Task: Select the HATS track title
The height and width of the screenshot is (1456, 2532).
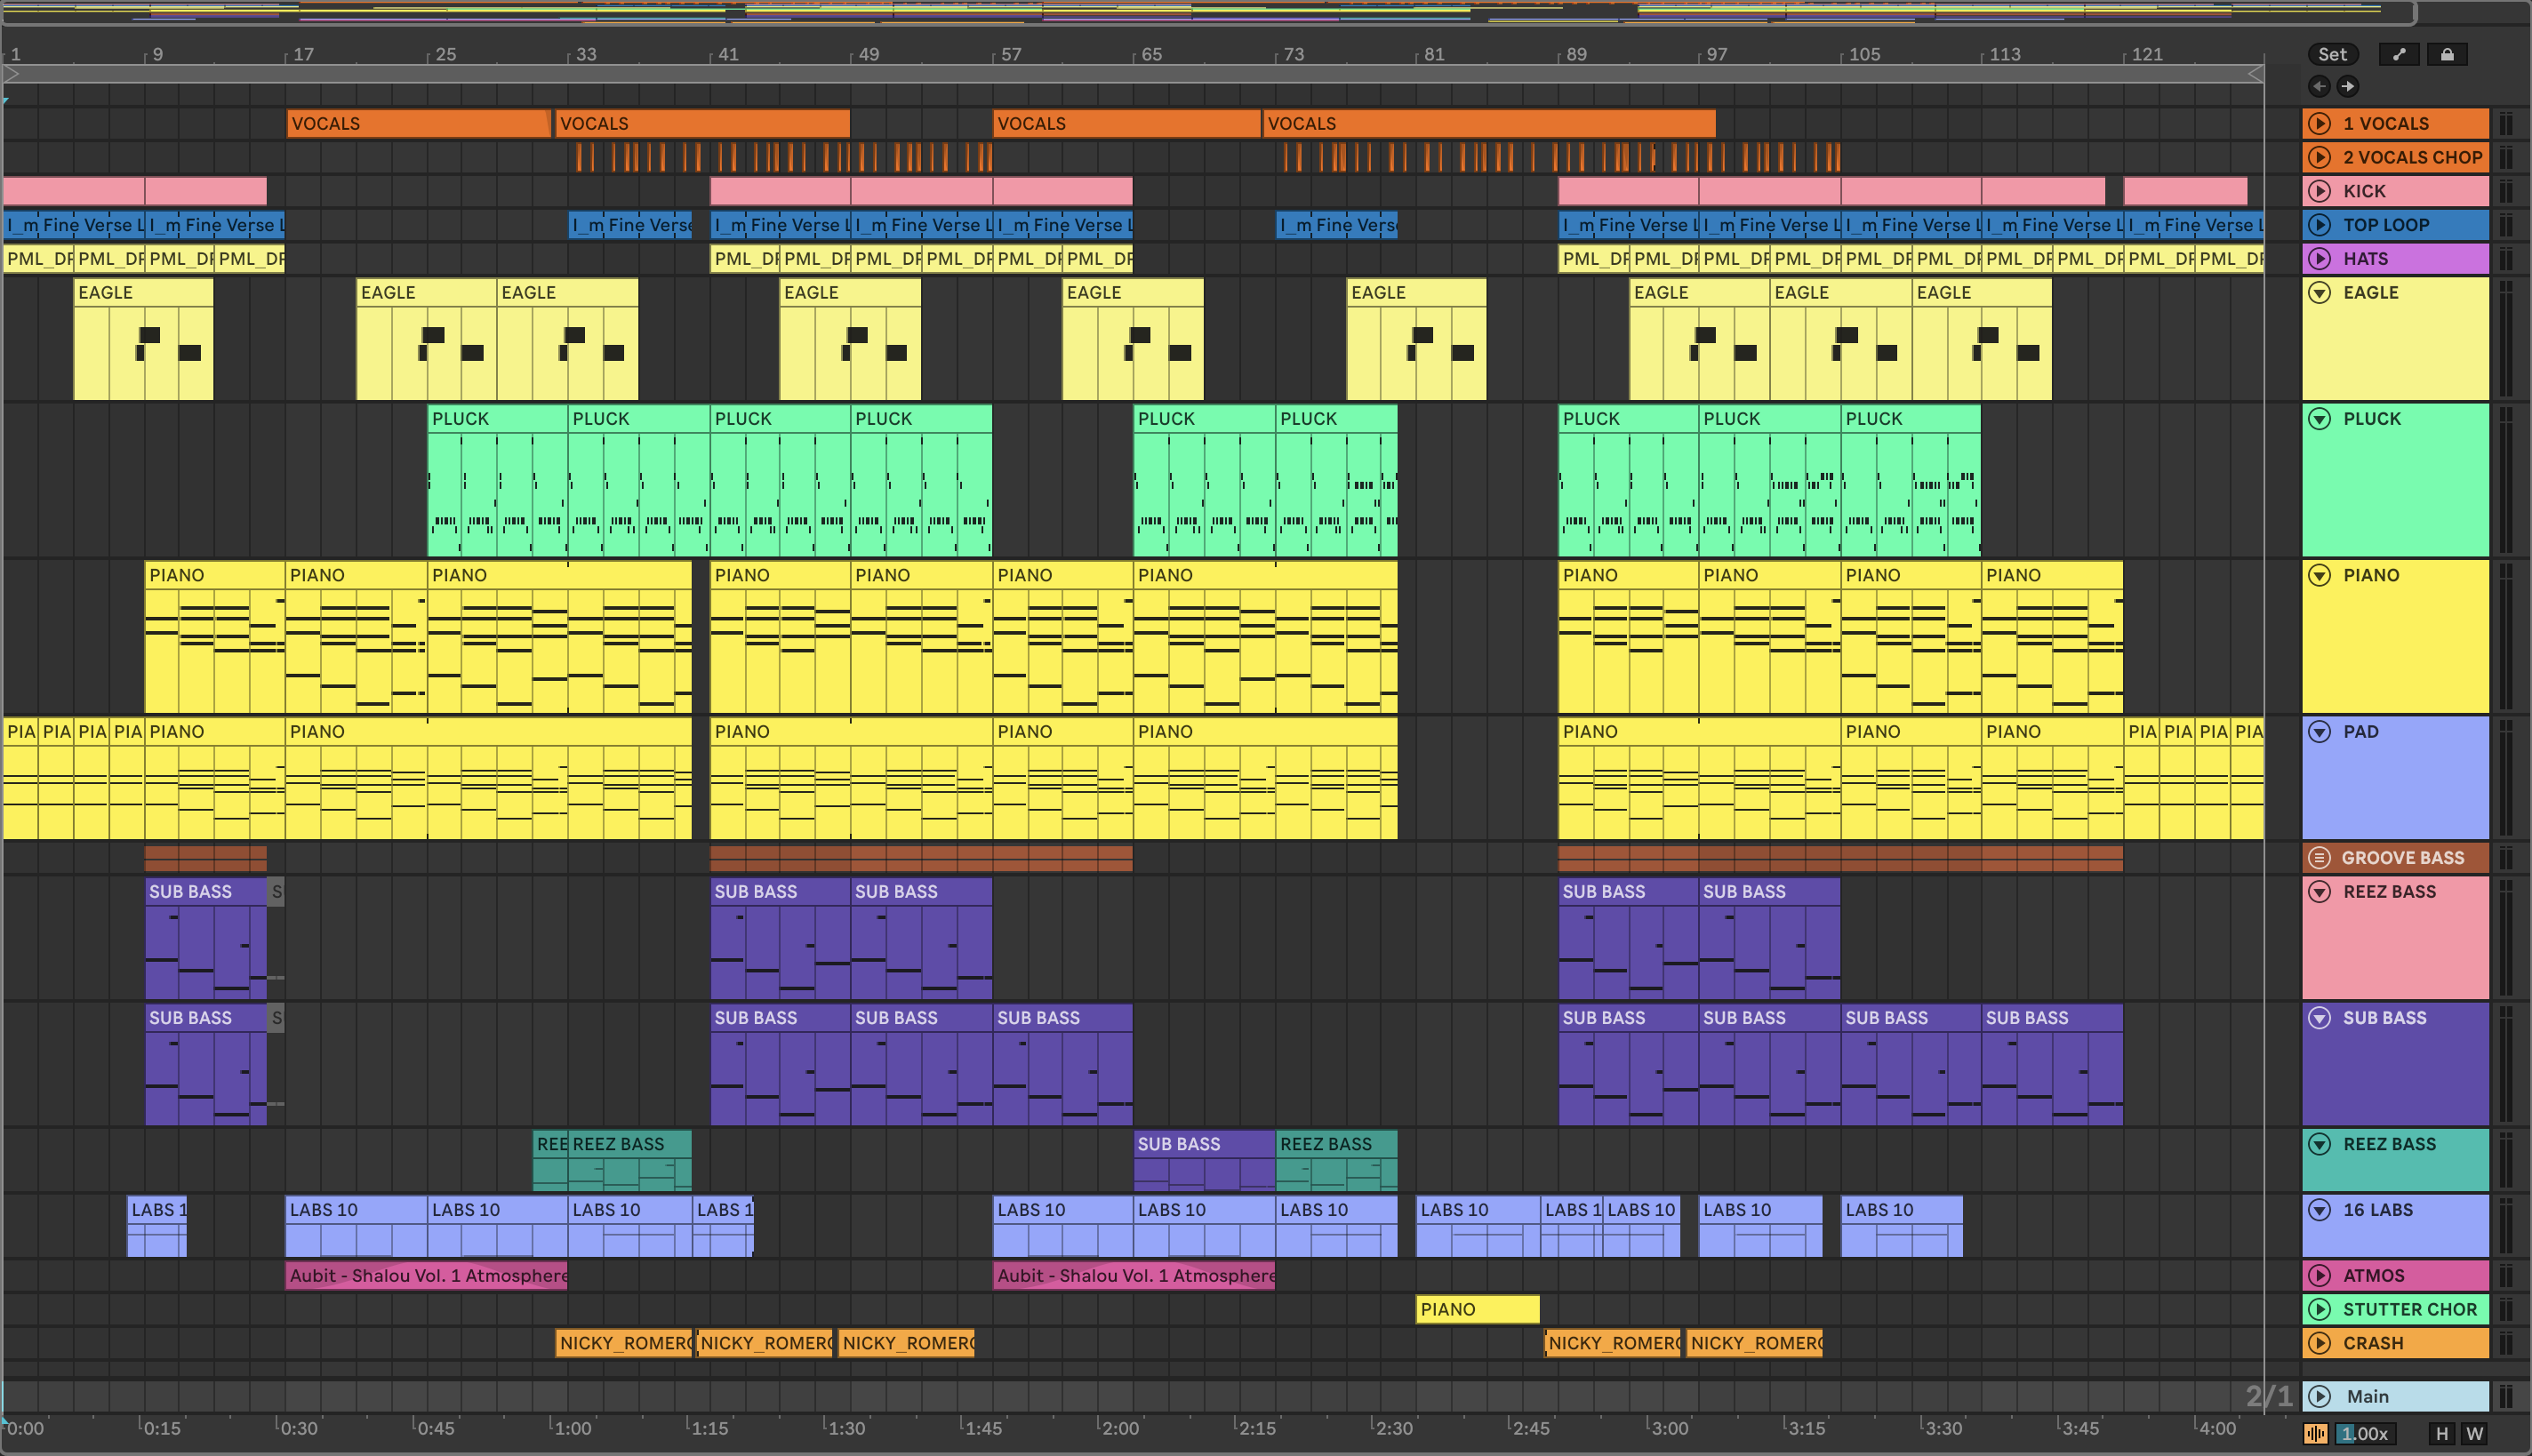Action: (2365, 259)
